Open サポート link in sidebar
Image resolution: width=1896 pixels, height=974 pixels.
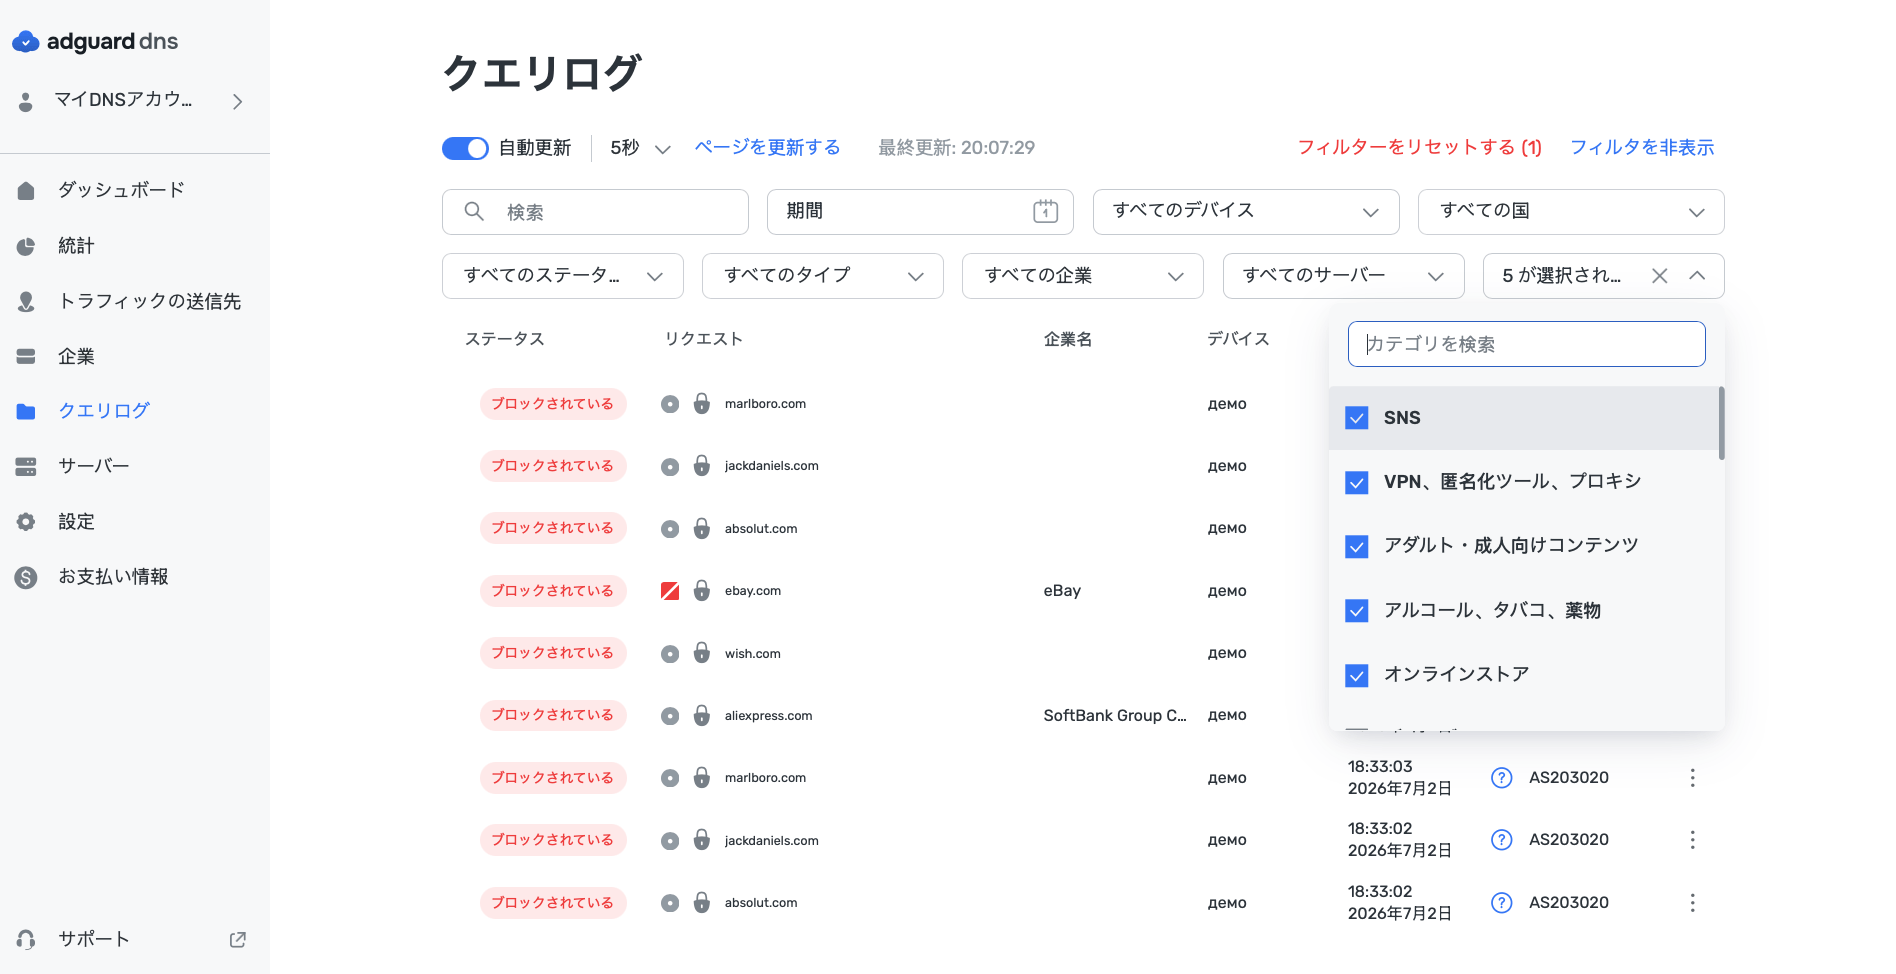pos(94,939)
